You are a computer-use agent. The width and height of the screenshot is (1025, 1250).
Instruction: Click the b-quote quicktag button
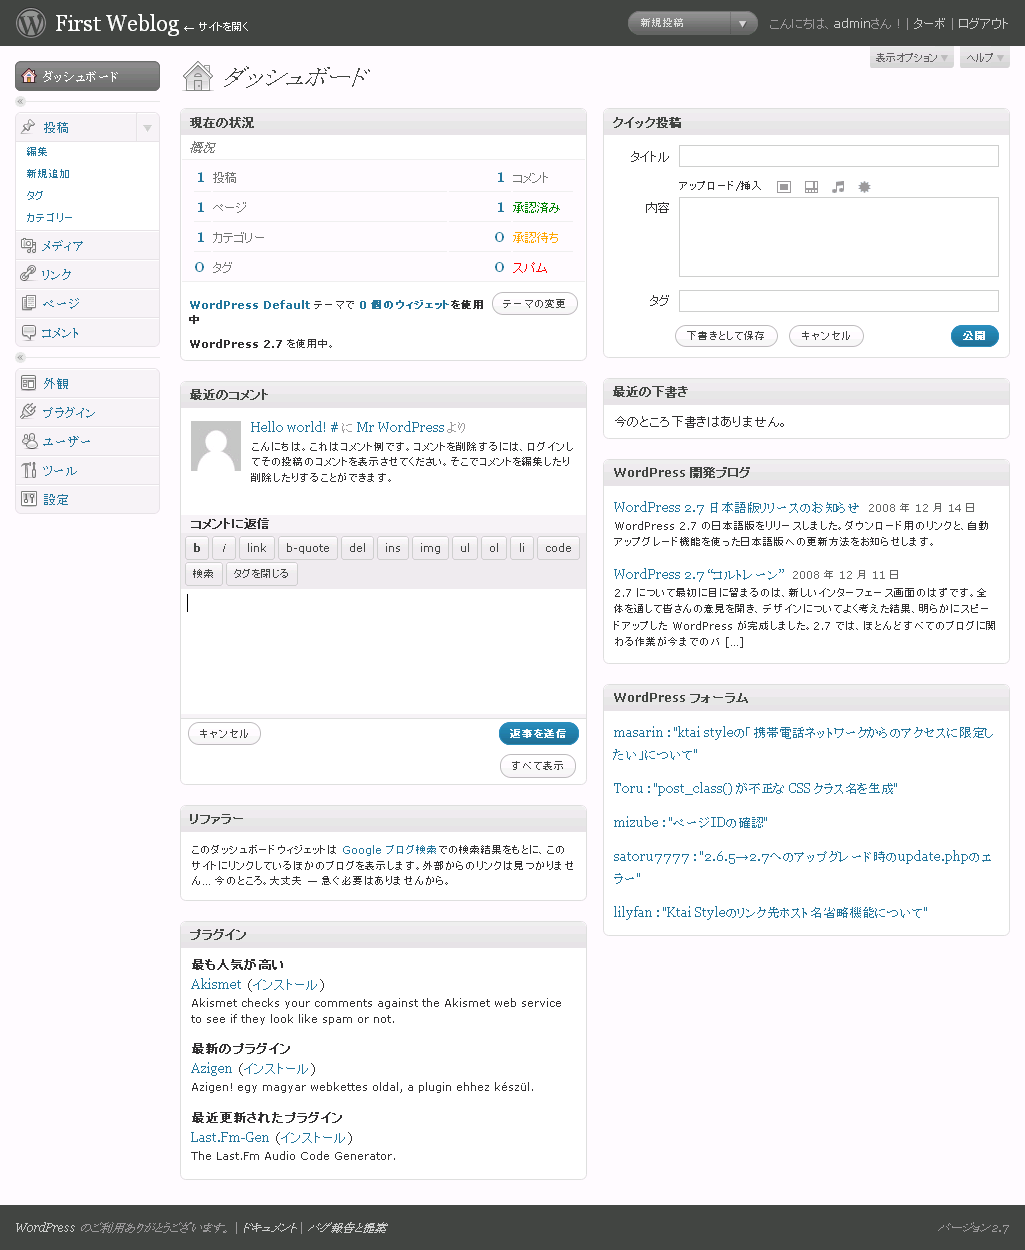(x=308, y=548)
